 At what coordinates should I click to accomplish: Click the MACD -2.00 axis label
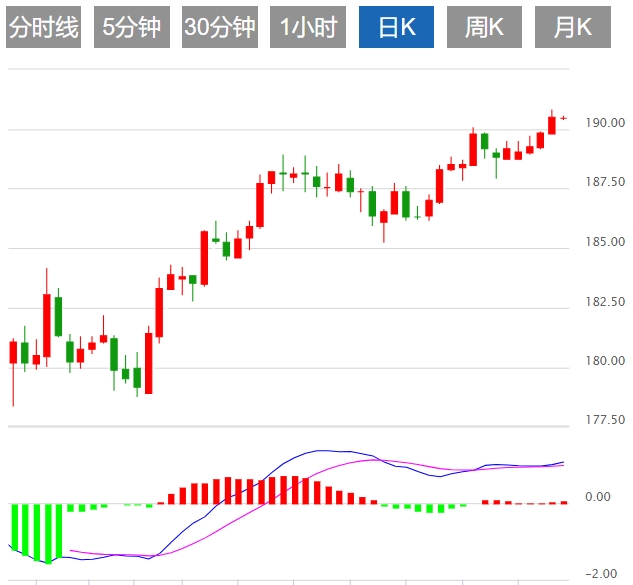point(600,574)
